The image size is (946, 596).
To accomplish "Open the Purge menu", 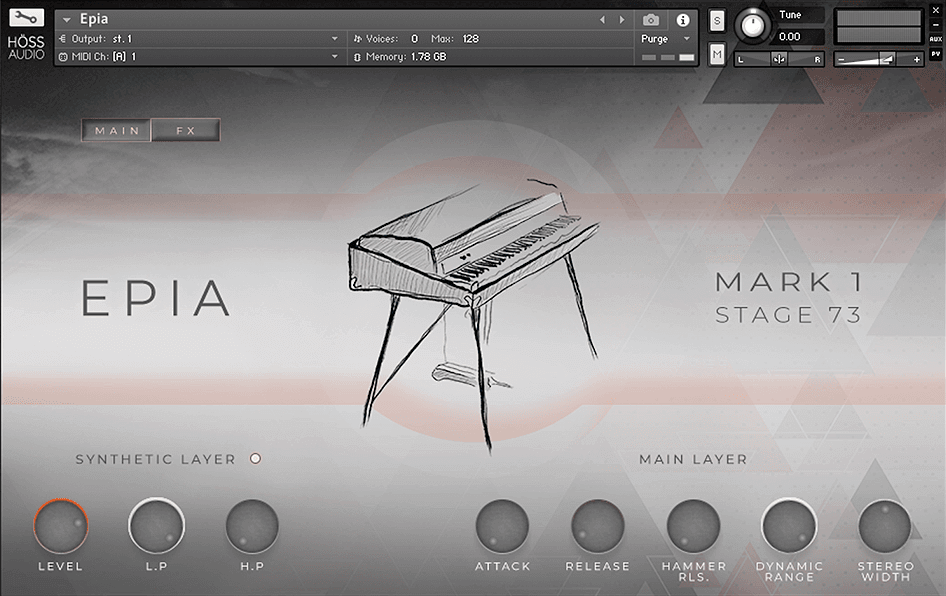I will click(x=660, y=38).
